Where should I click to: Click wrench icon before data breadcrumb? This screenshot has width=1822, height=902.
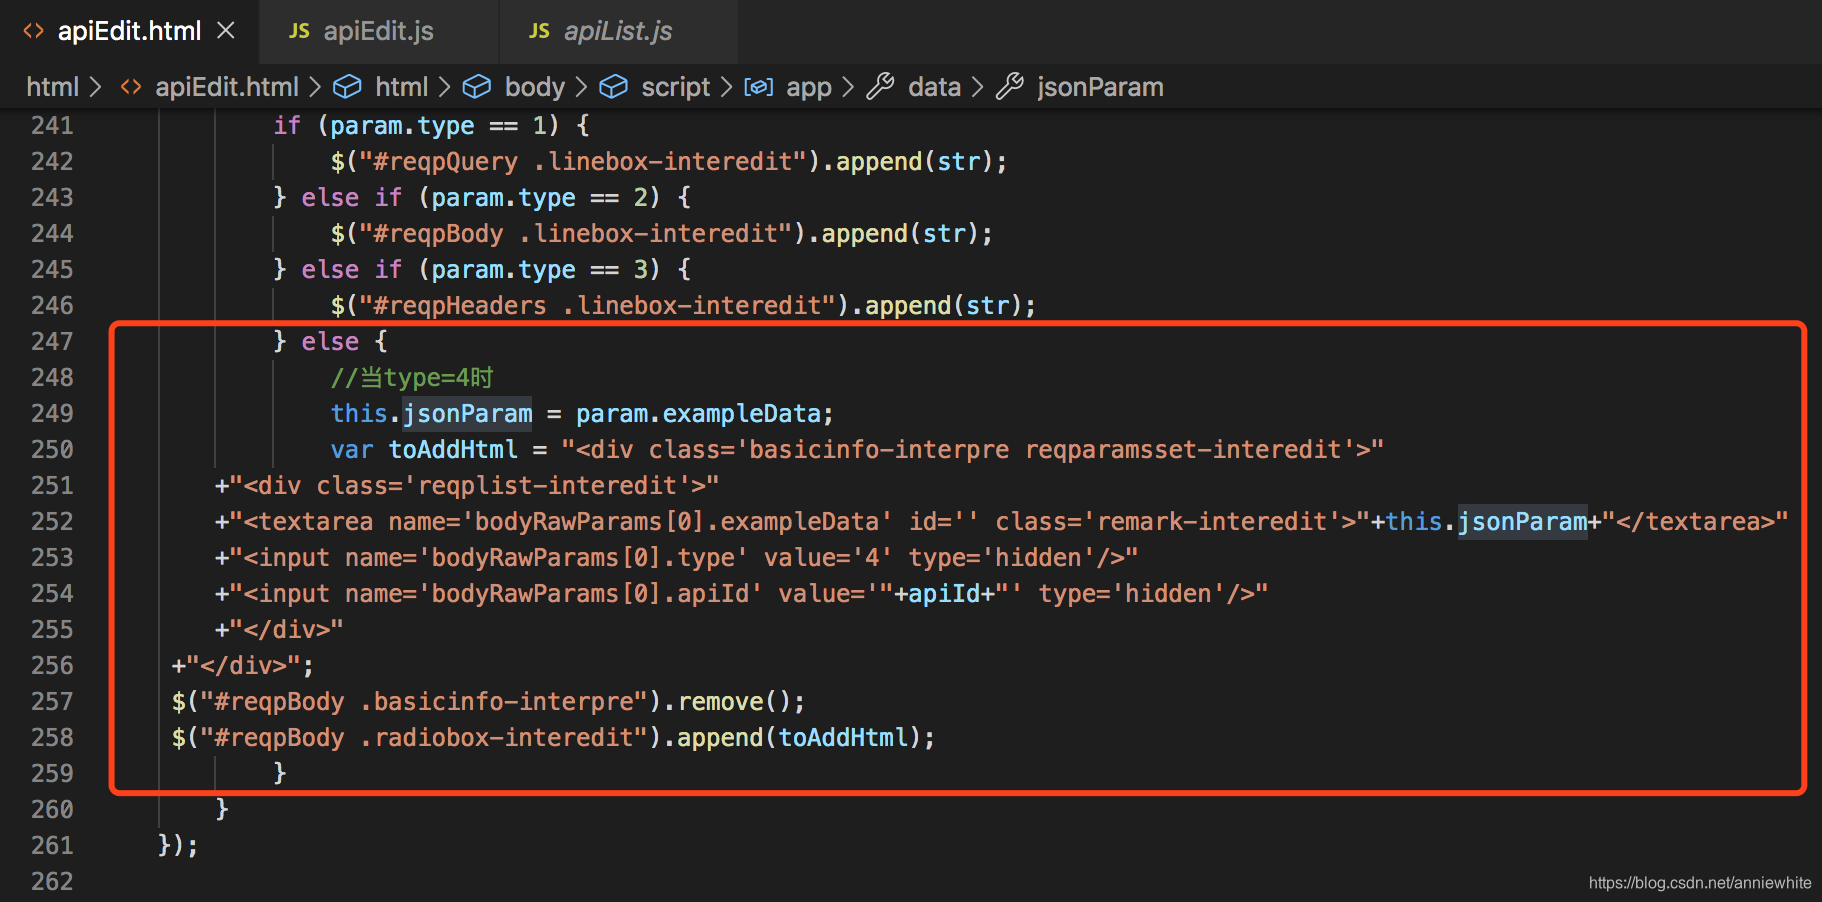pyautogui.click(x=880, y=87)
